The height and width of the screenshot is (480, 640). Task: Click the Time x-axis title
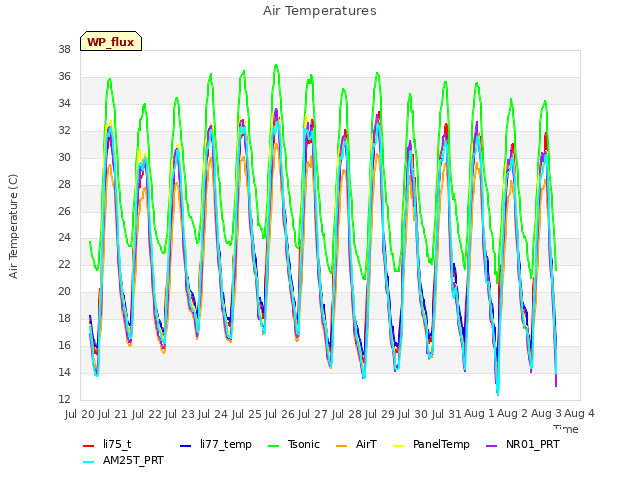(x=566, y=429)
